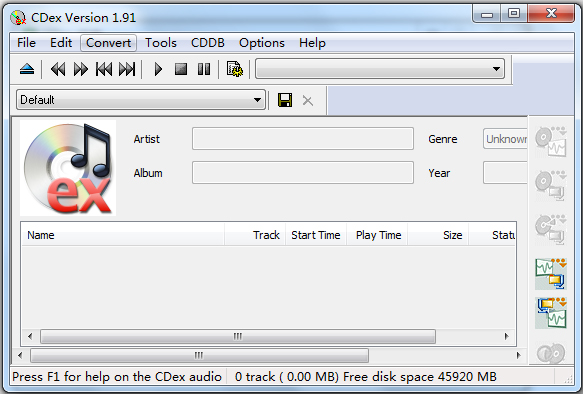583x394 pixels.
Task: Save the current profile
Action: [285, 100]
